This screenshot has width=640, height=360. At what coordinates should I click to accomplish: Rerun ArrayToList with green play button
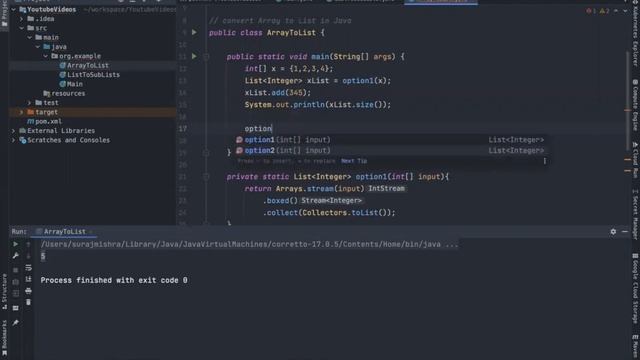pos(16,244)
